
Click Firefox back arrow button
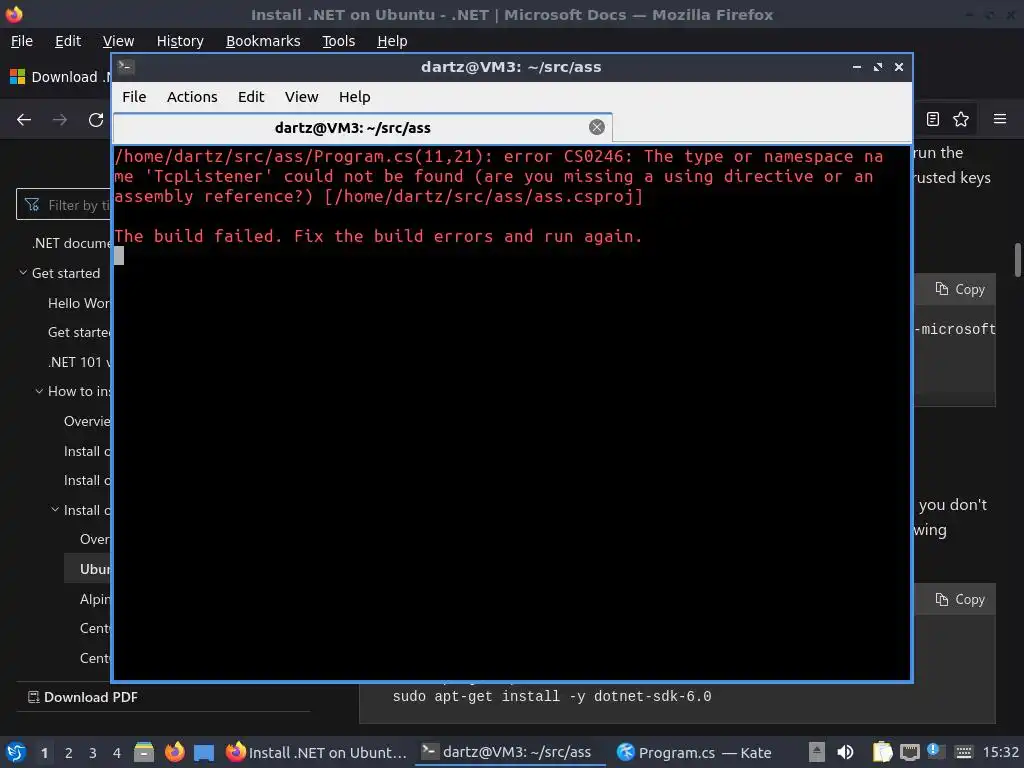pos(24,120)
